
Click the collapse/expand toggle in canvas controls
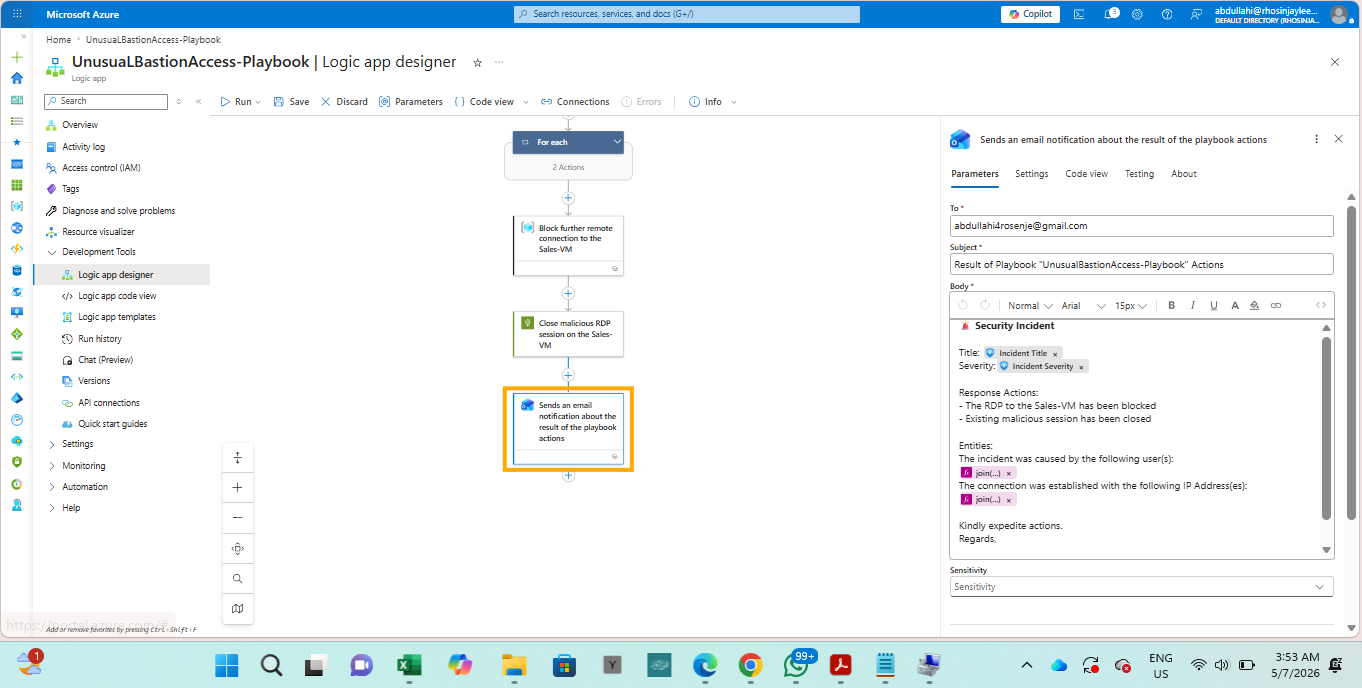pyautogui.click(x=237, y=457)
